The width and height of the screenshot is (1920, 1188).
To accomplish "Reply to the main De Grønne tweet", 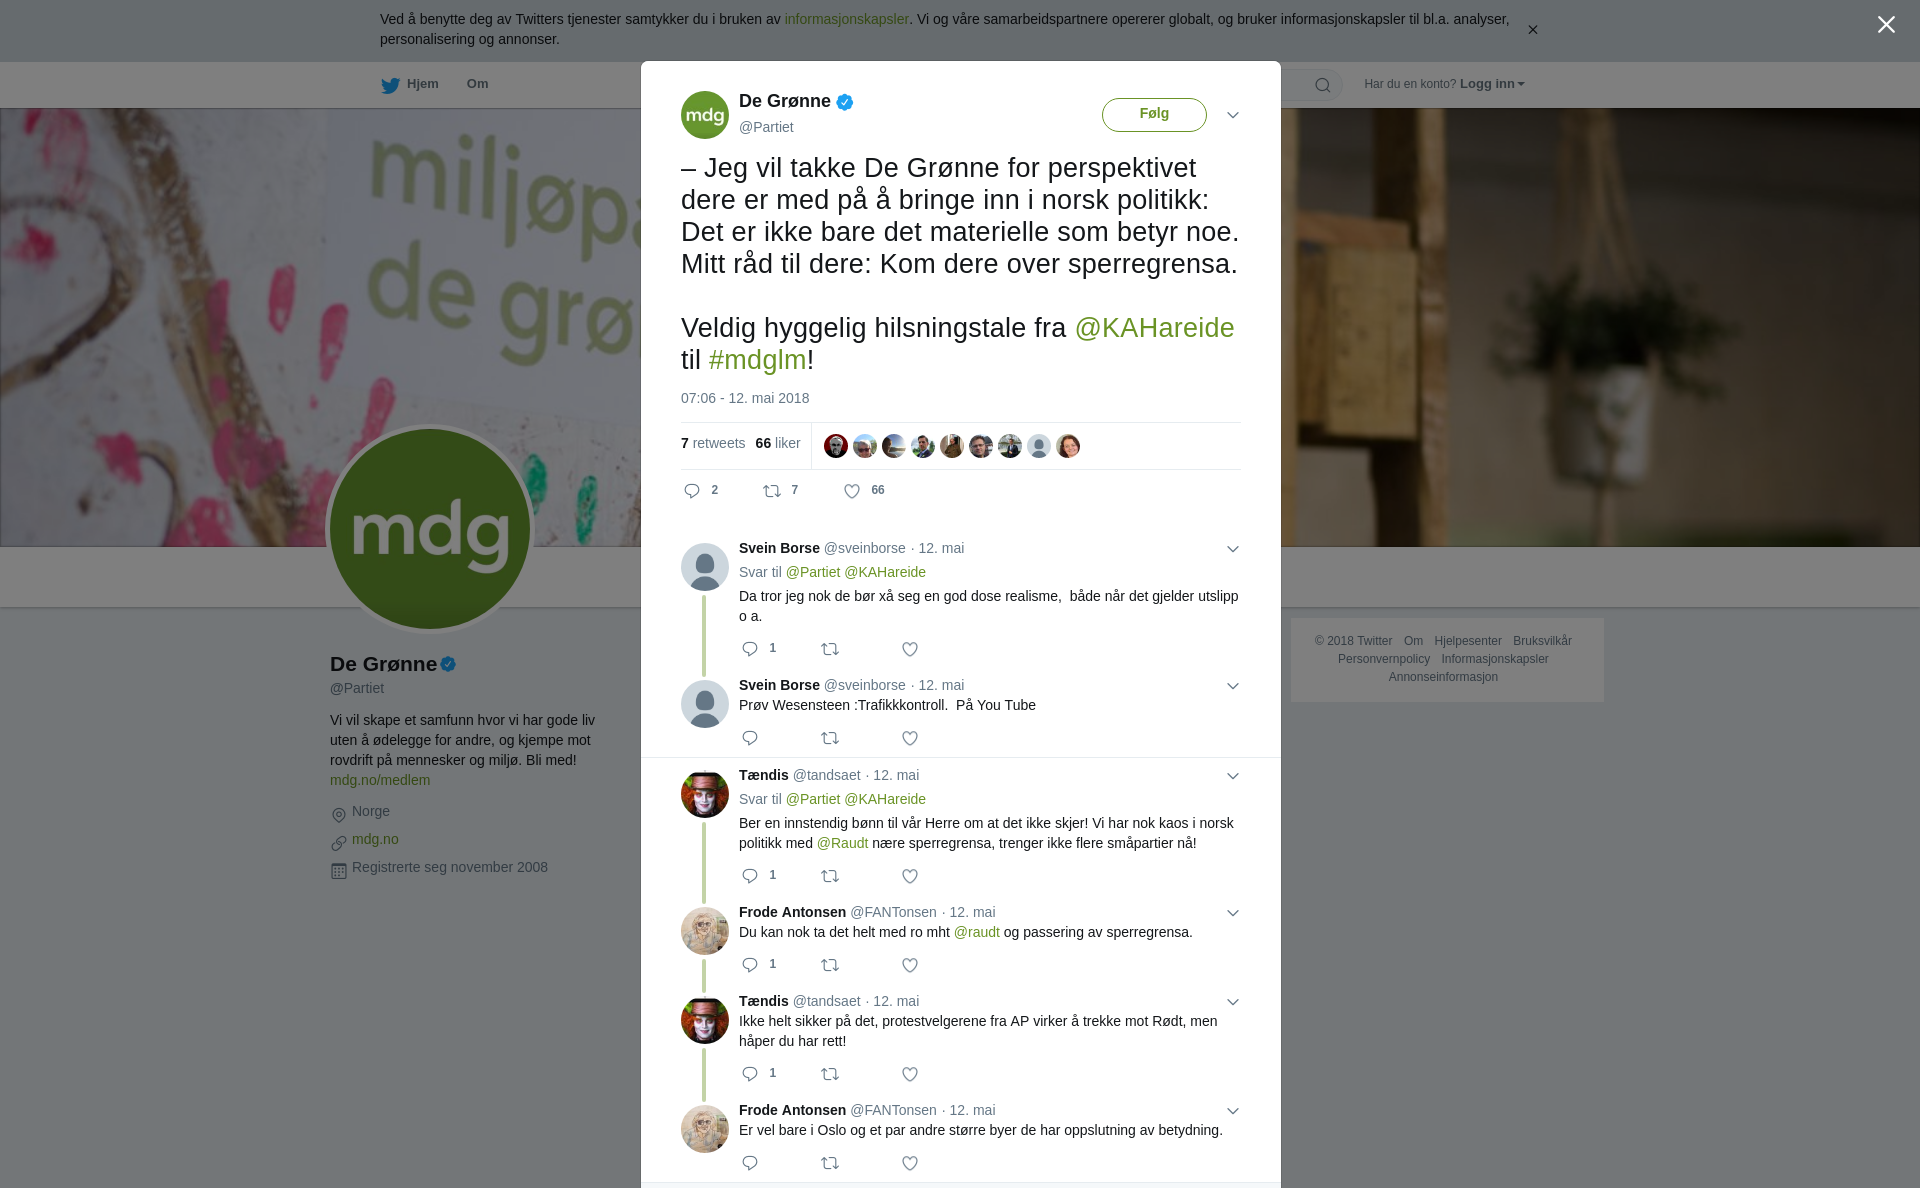I will (x=692, y=491).
